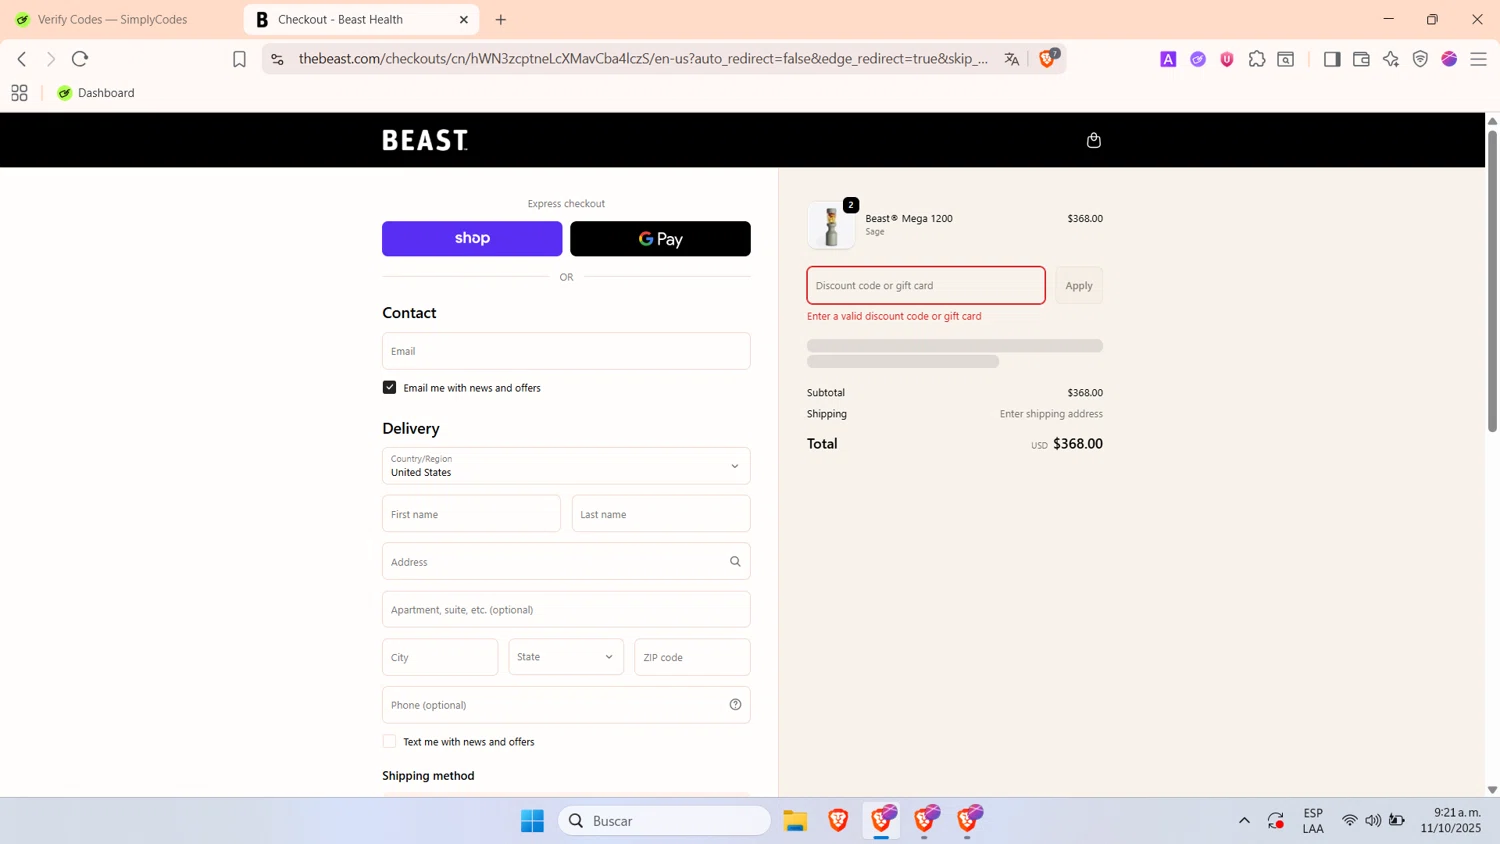Open the State dropdown
1500x844 pixels.
(566, 657)
